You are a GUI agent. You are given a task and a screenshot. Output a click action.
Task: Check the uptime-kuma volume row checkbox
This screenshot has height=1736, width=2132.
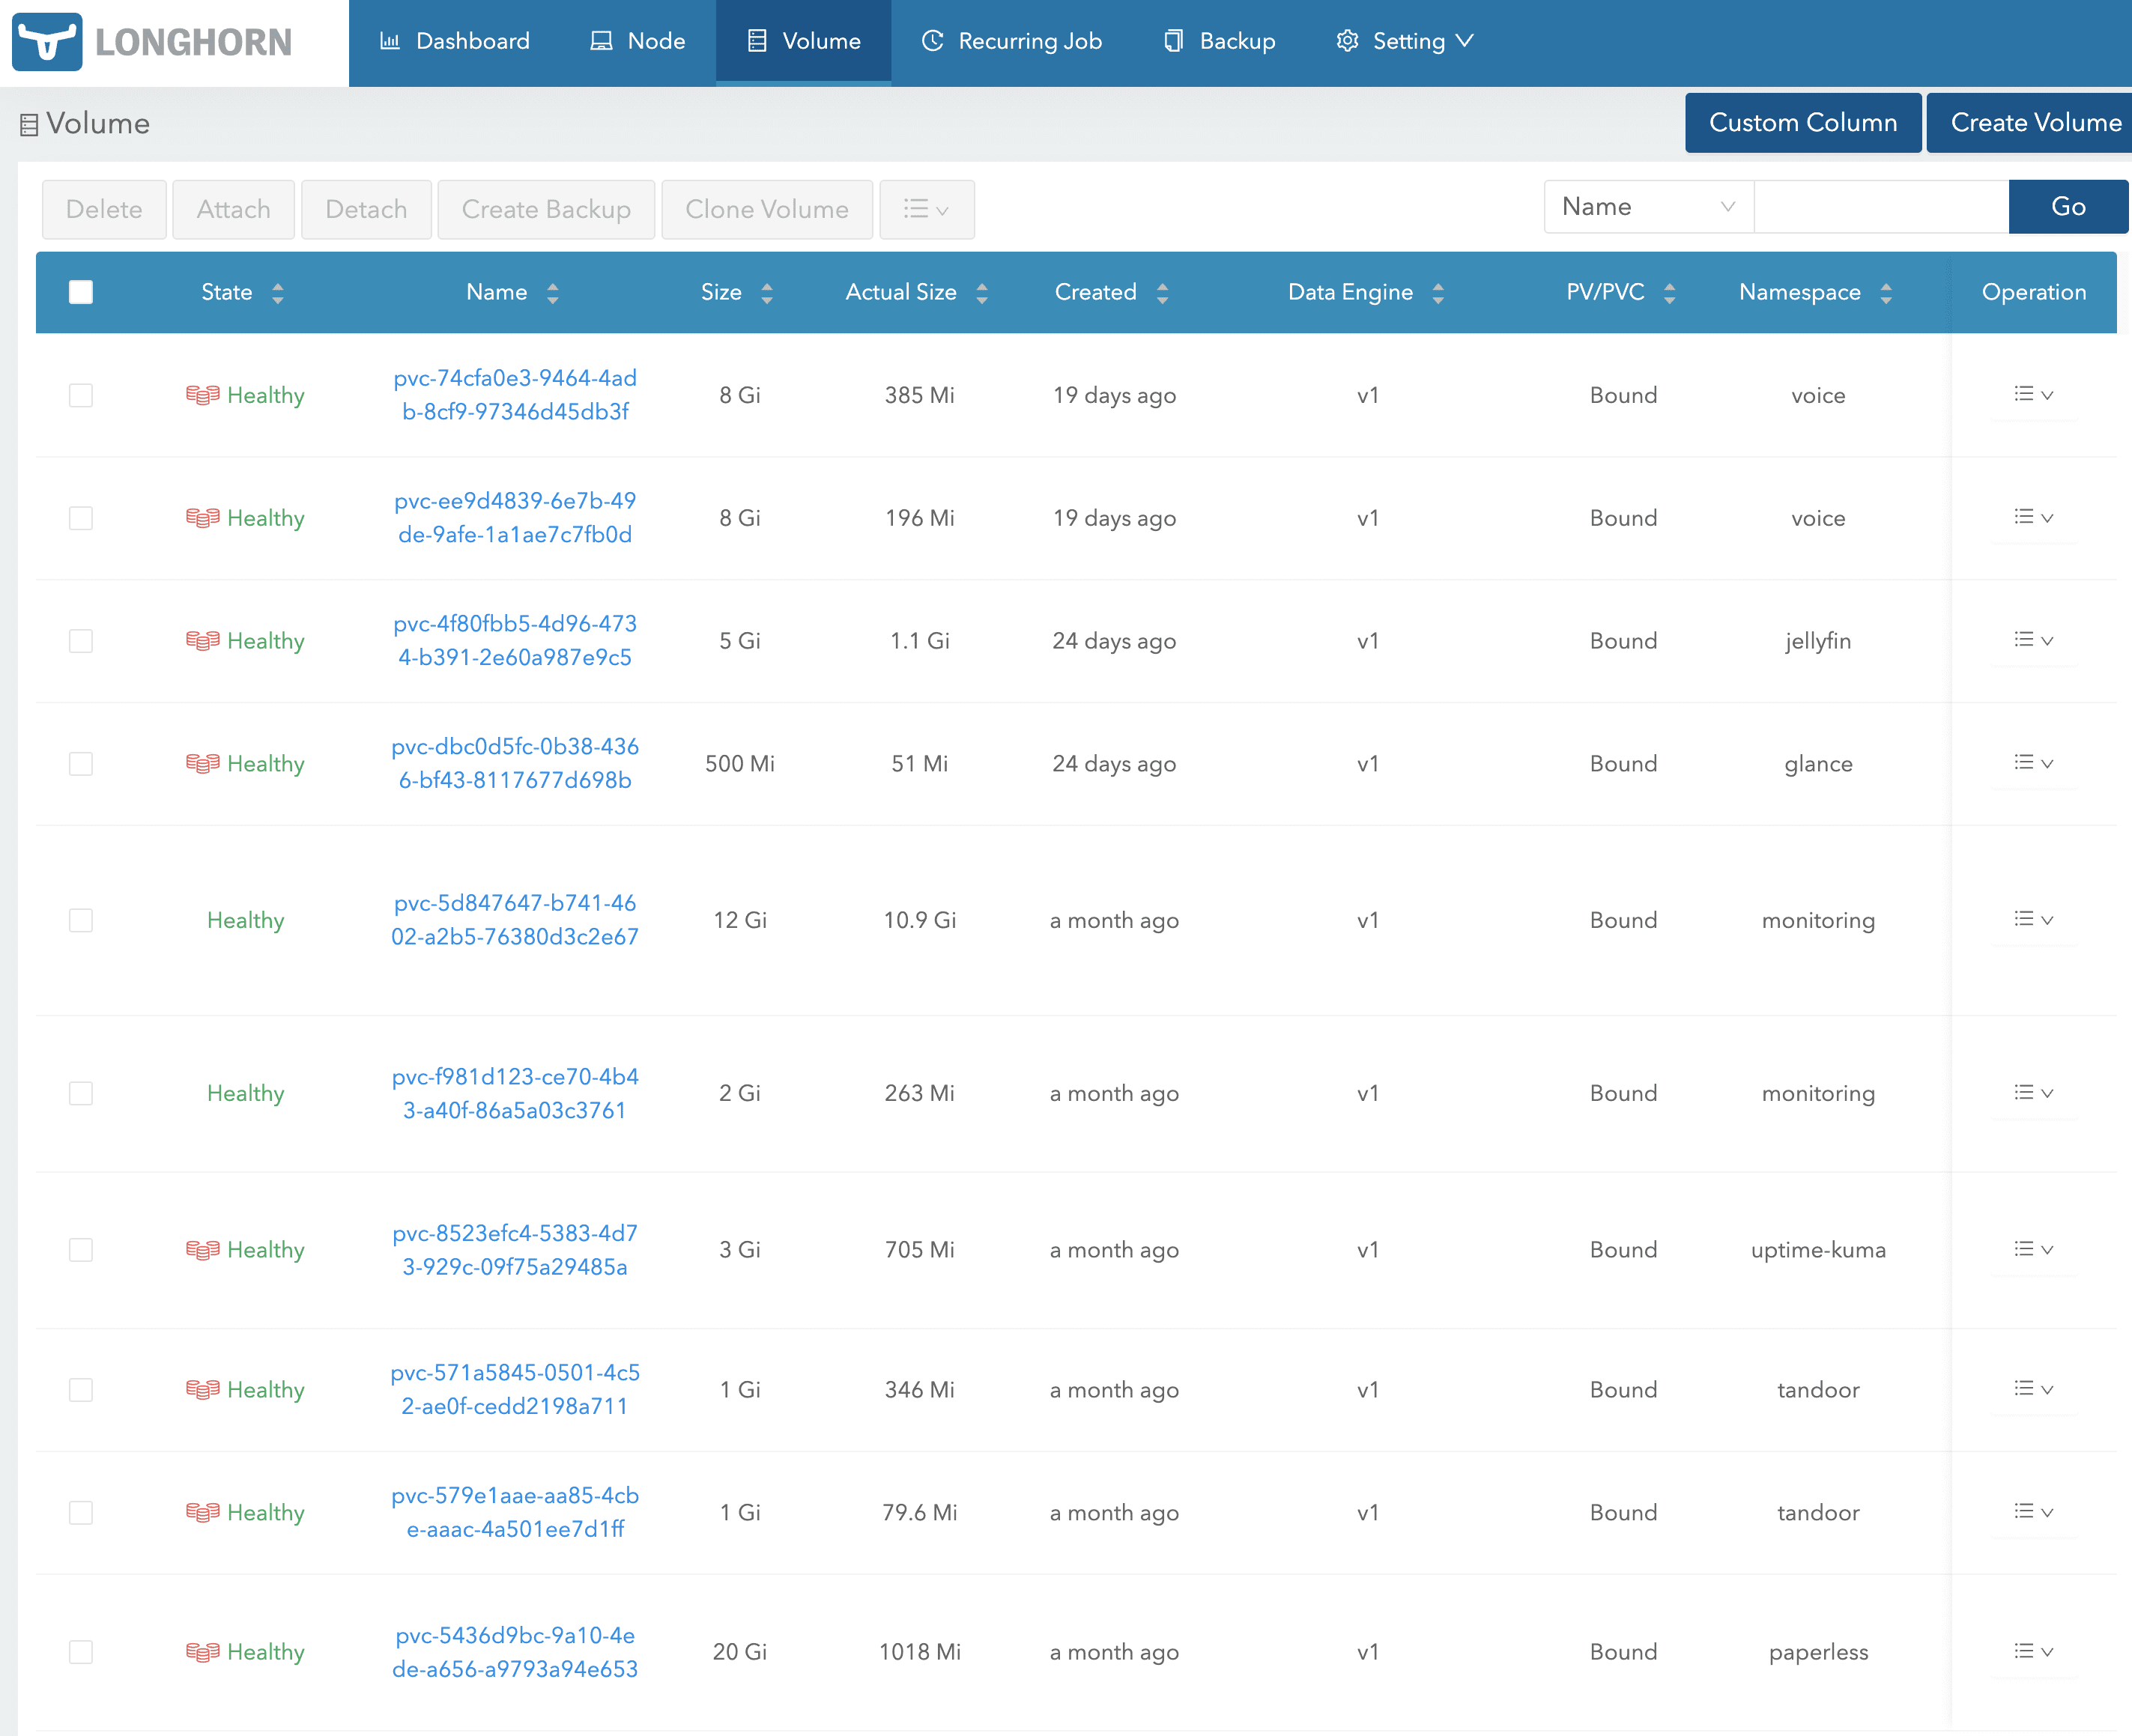point(81,1250)
